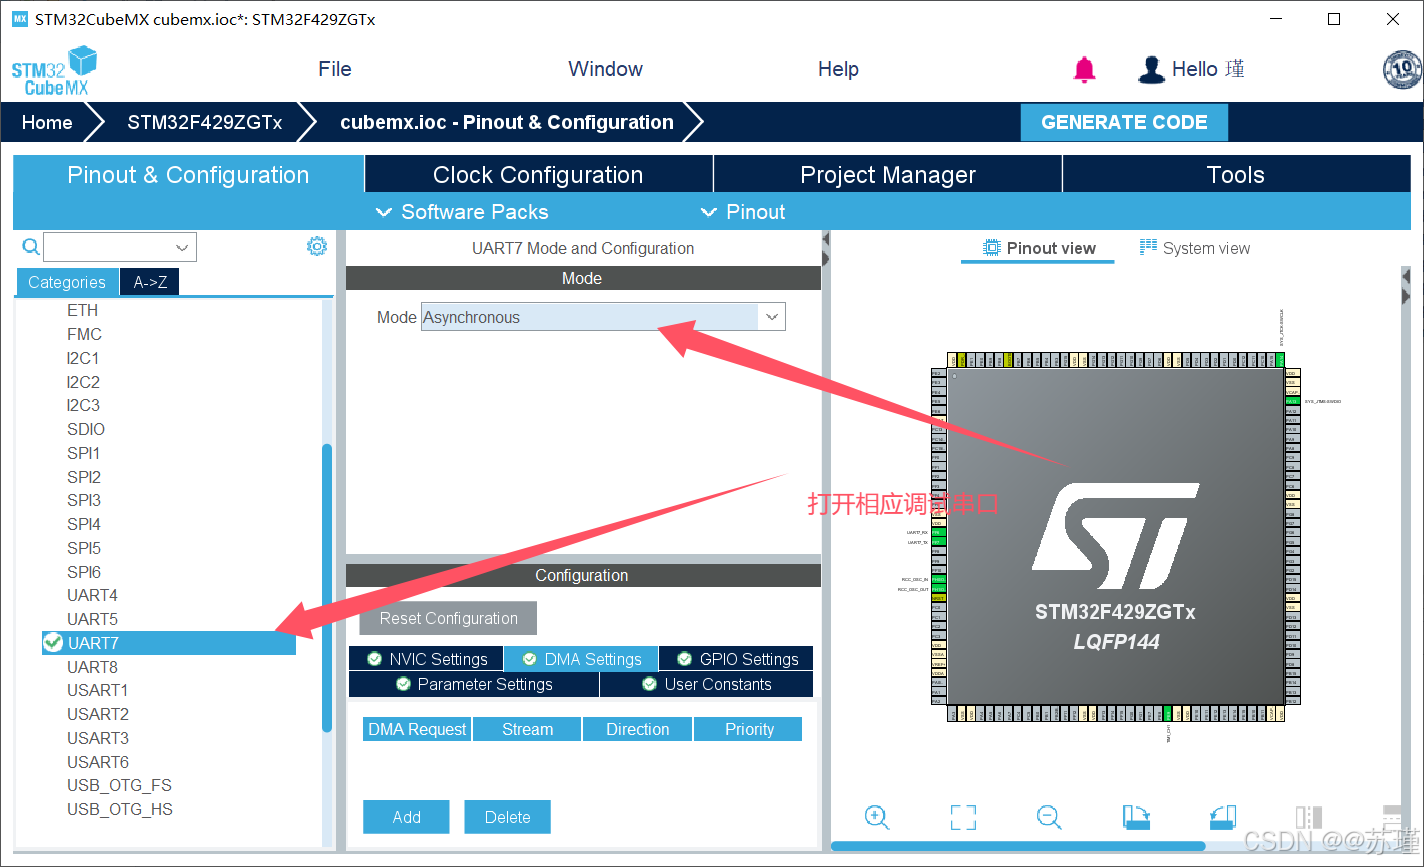Image resolution: width=1424 pixels, height=867 pixels.
Task: Switch to the A->Z list tab
Action: pyautogui.click(x=150, y=282)
